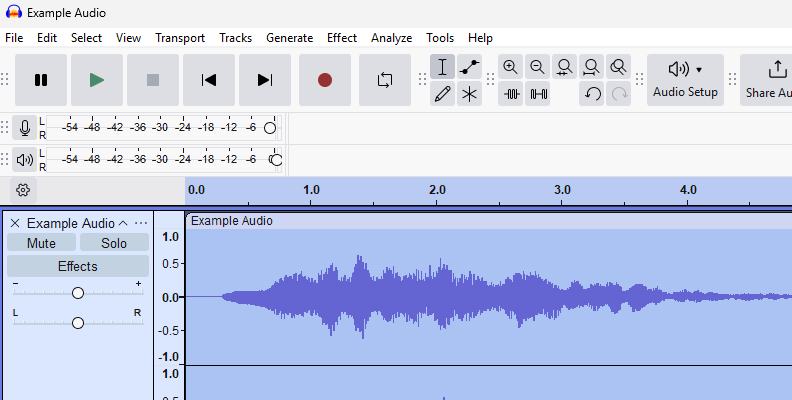Image resolution: width=792 pixels, height=400 pixels.
Task: Open the Generate menu
Action: tap(289, 38)
